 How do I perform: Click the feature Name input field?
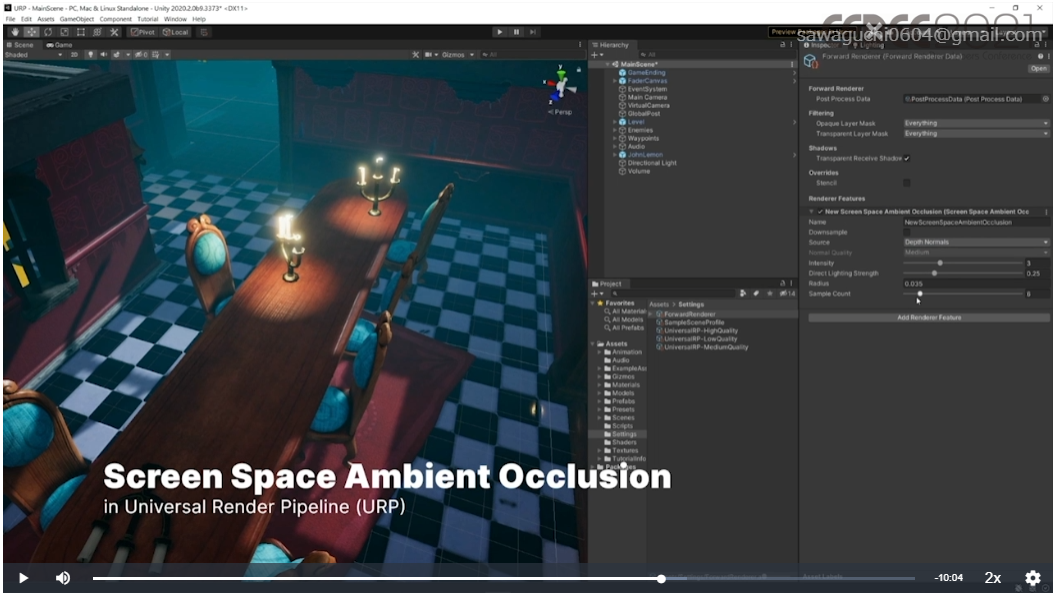click(976, 222)
